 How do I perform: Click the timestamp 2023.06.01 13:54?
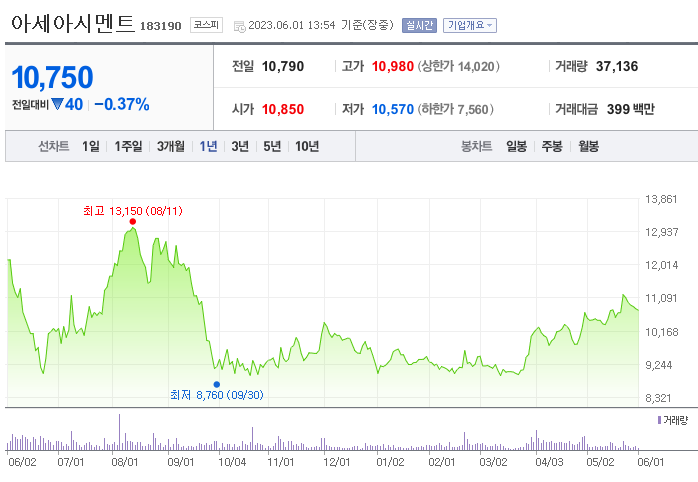point(292,25)
